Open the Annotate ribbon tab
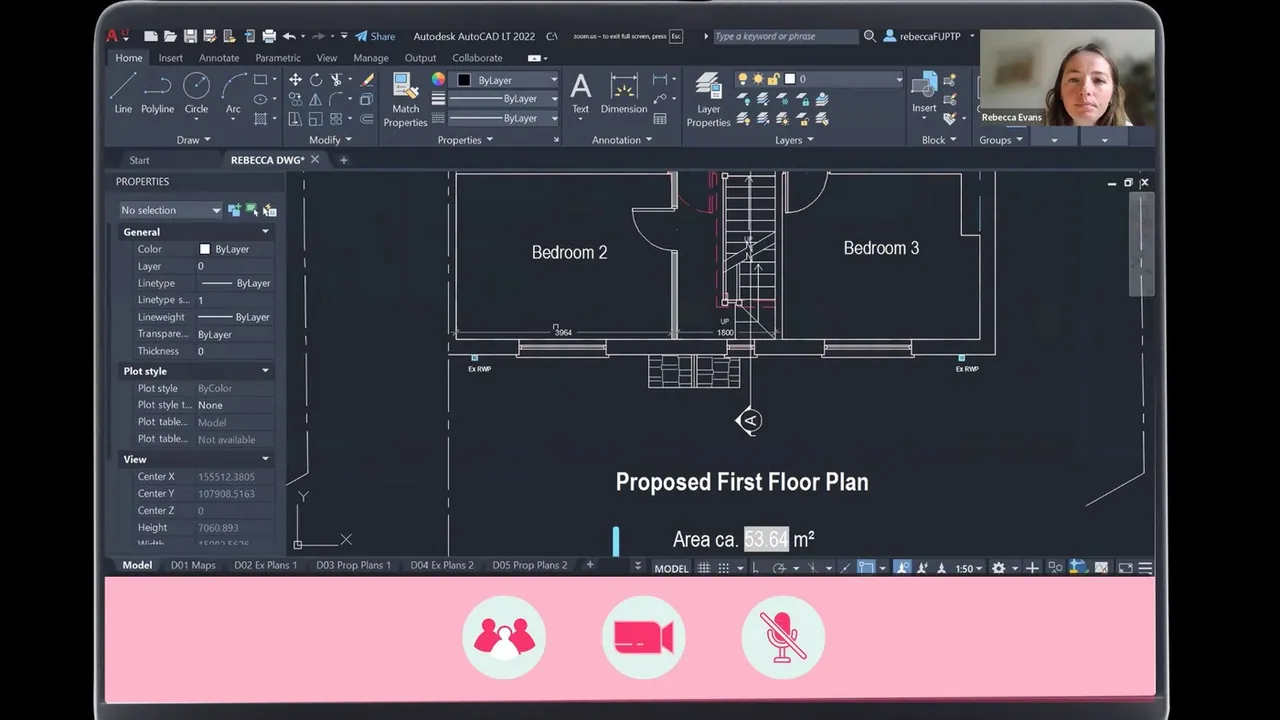 219,58
